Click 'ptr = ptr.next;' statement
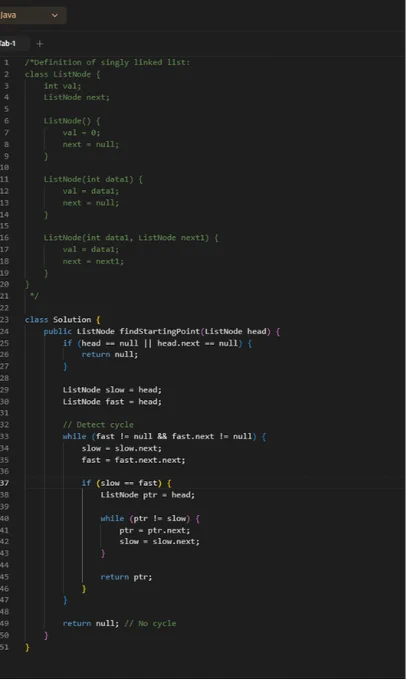Screen dimensions: 406x680 [154, 530]
